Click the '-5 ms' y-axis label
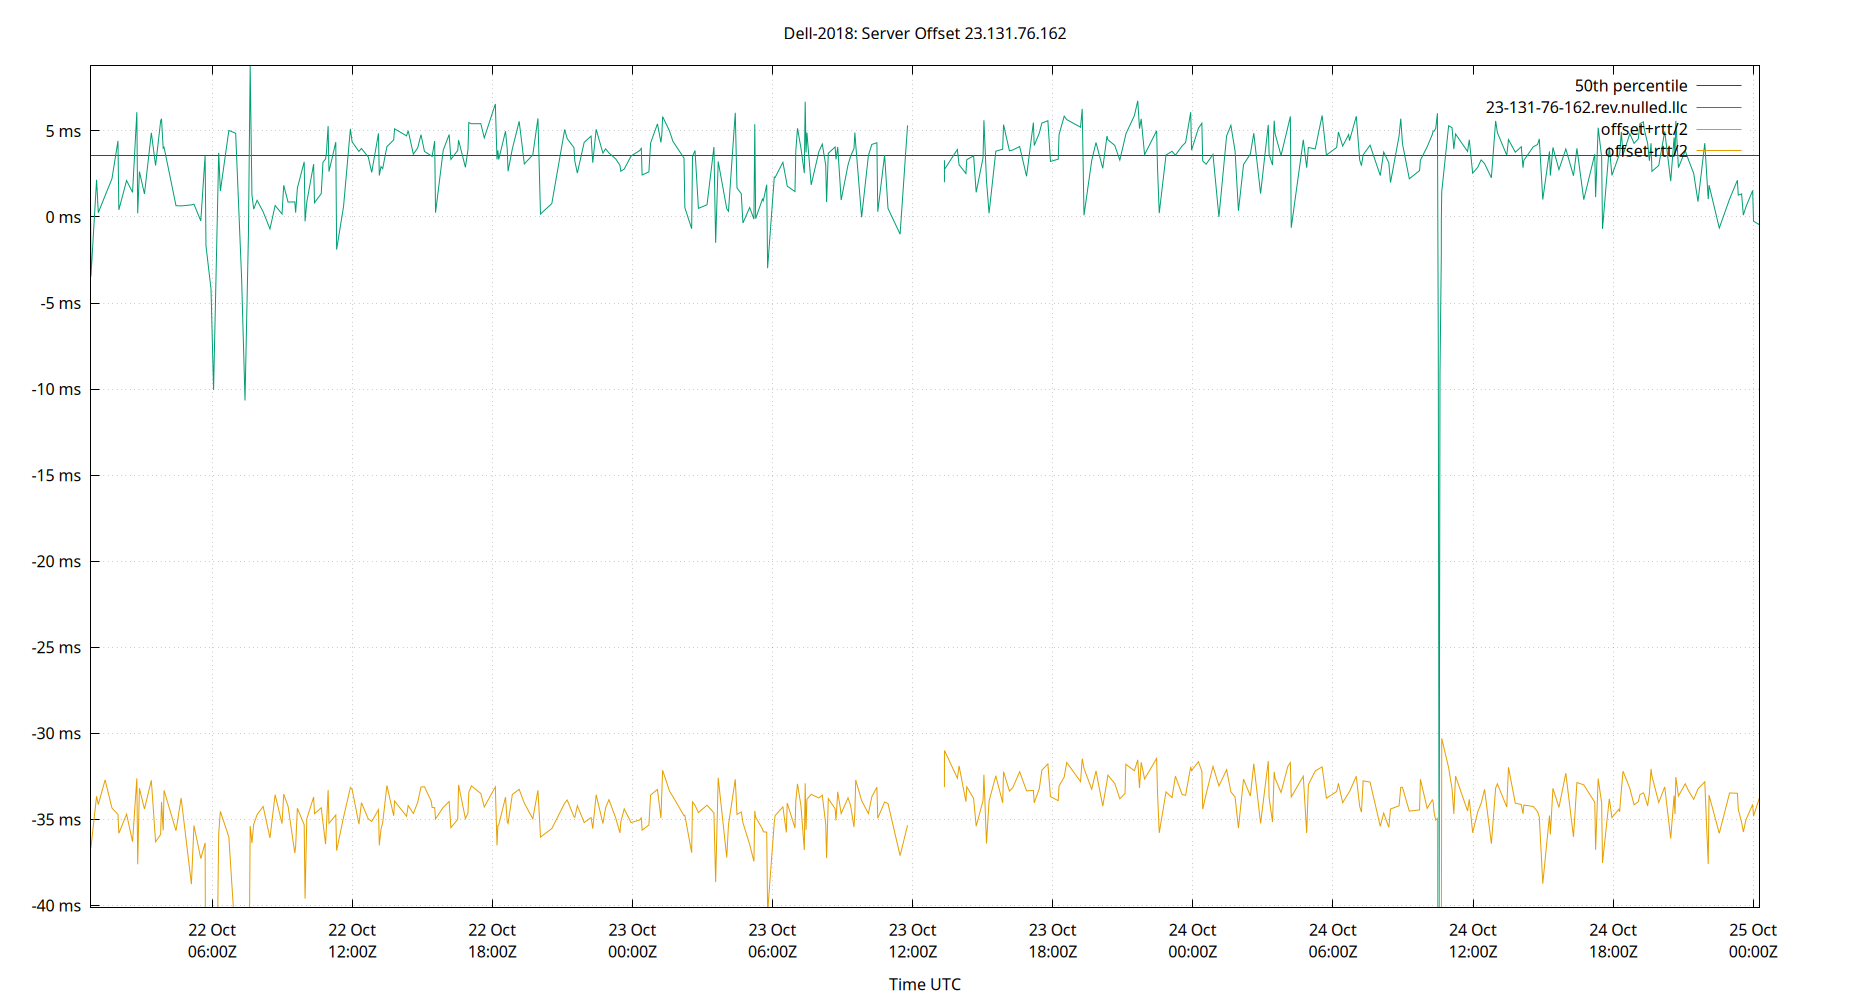This screenshot has width=1850, height=1000. [61, 303]
